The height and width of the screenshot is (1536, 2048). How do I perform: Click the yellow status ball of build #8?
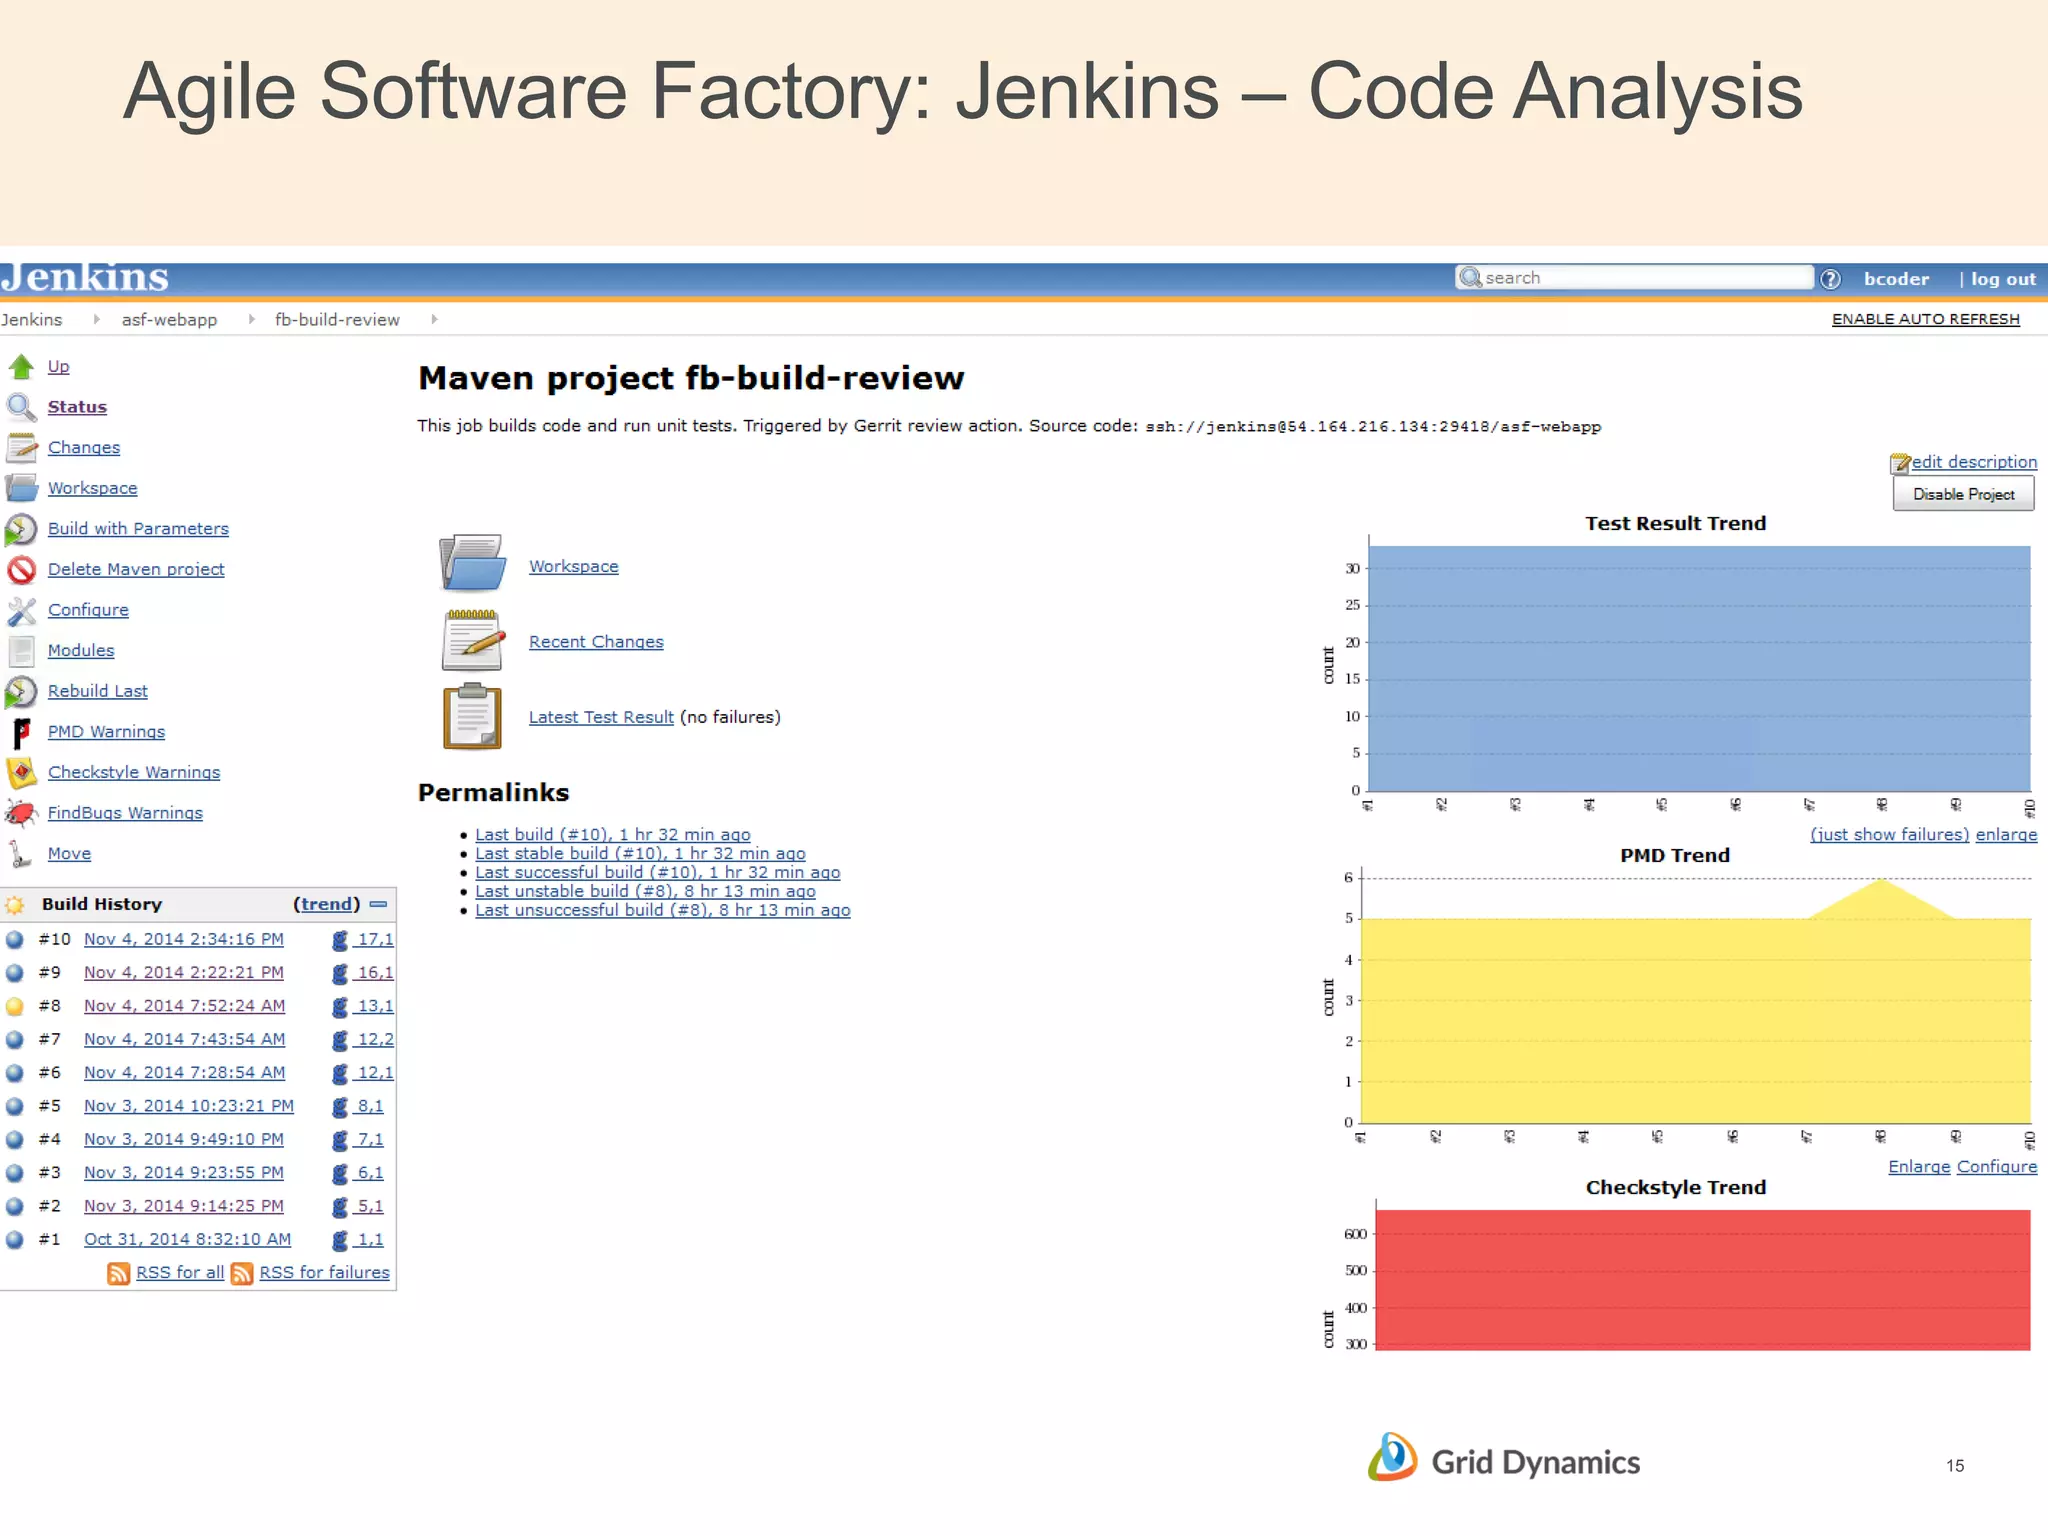(x=15, y=1006)
